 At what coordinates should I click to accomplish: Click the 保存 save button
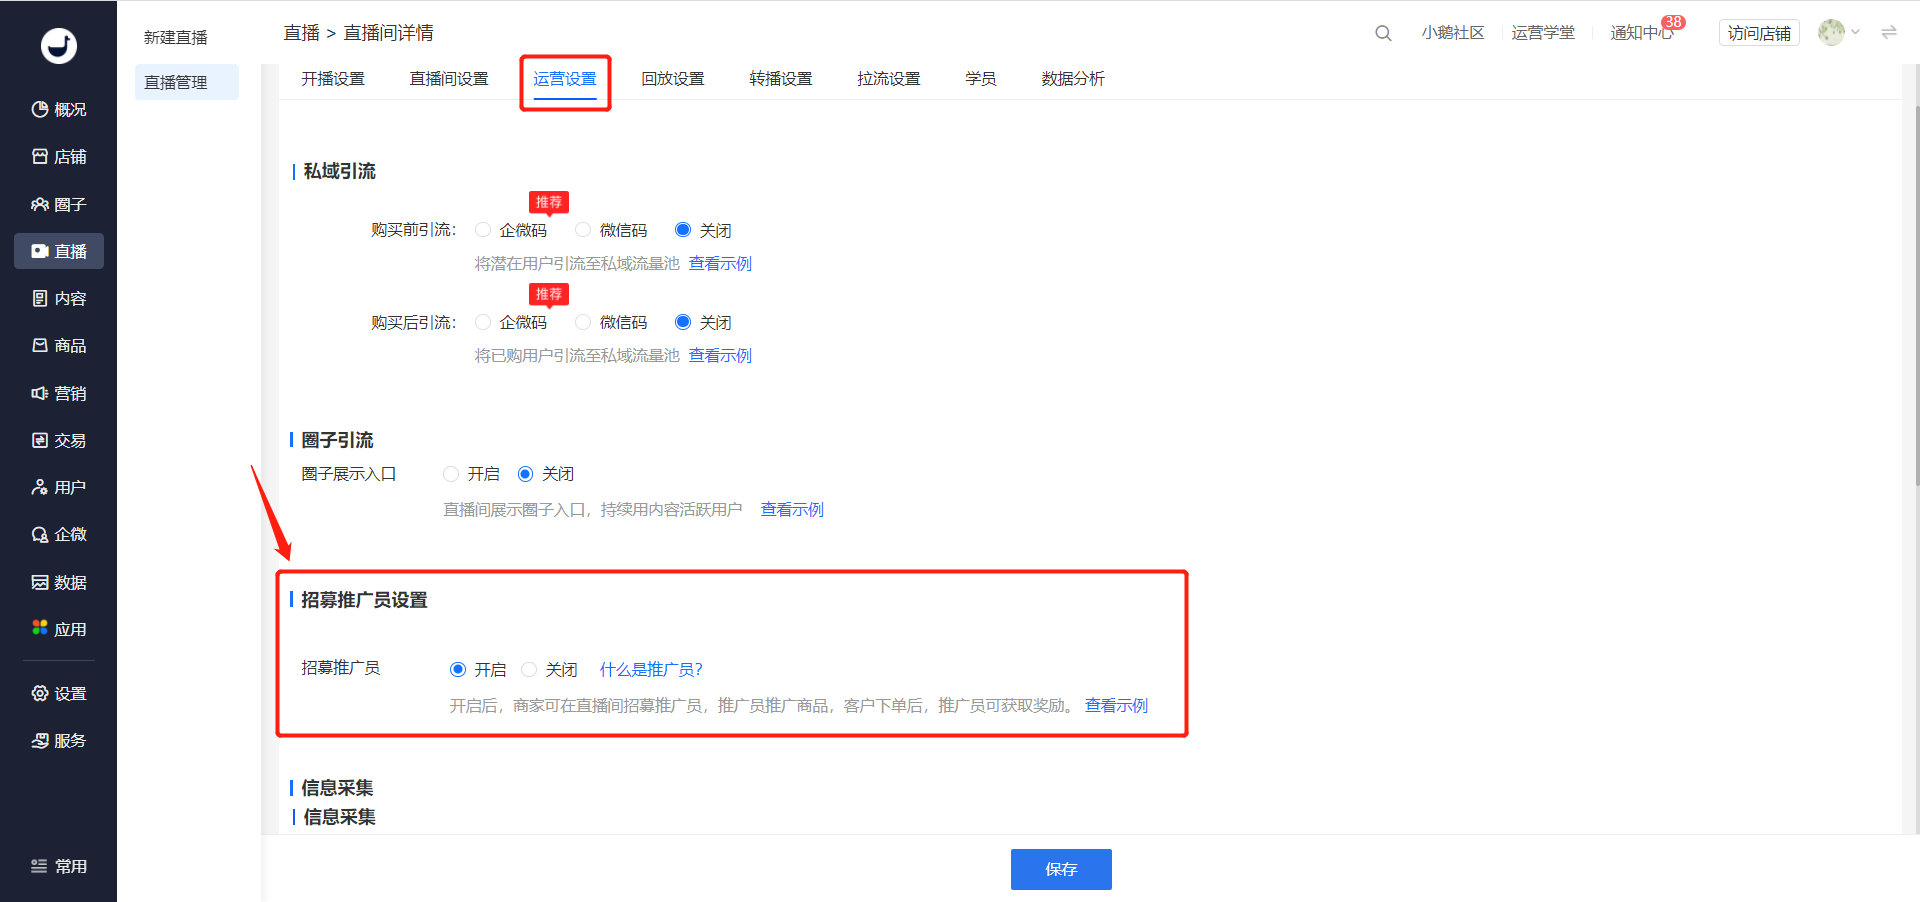(x=1060, y=869)
